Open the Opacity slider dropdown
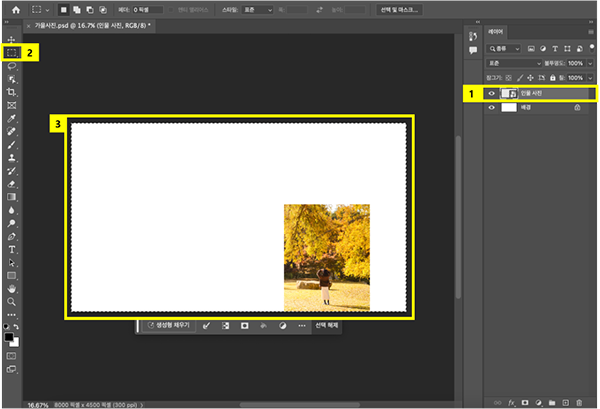The width and height of the screenshot is (600, 409). pyautogui.click(x=590, y=63)
